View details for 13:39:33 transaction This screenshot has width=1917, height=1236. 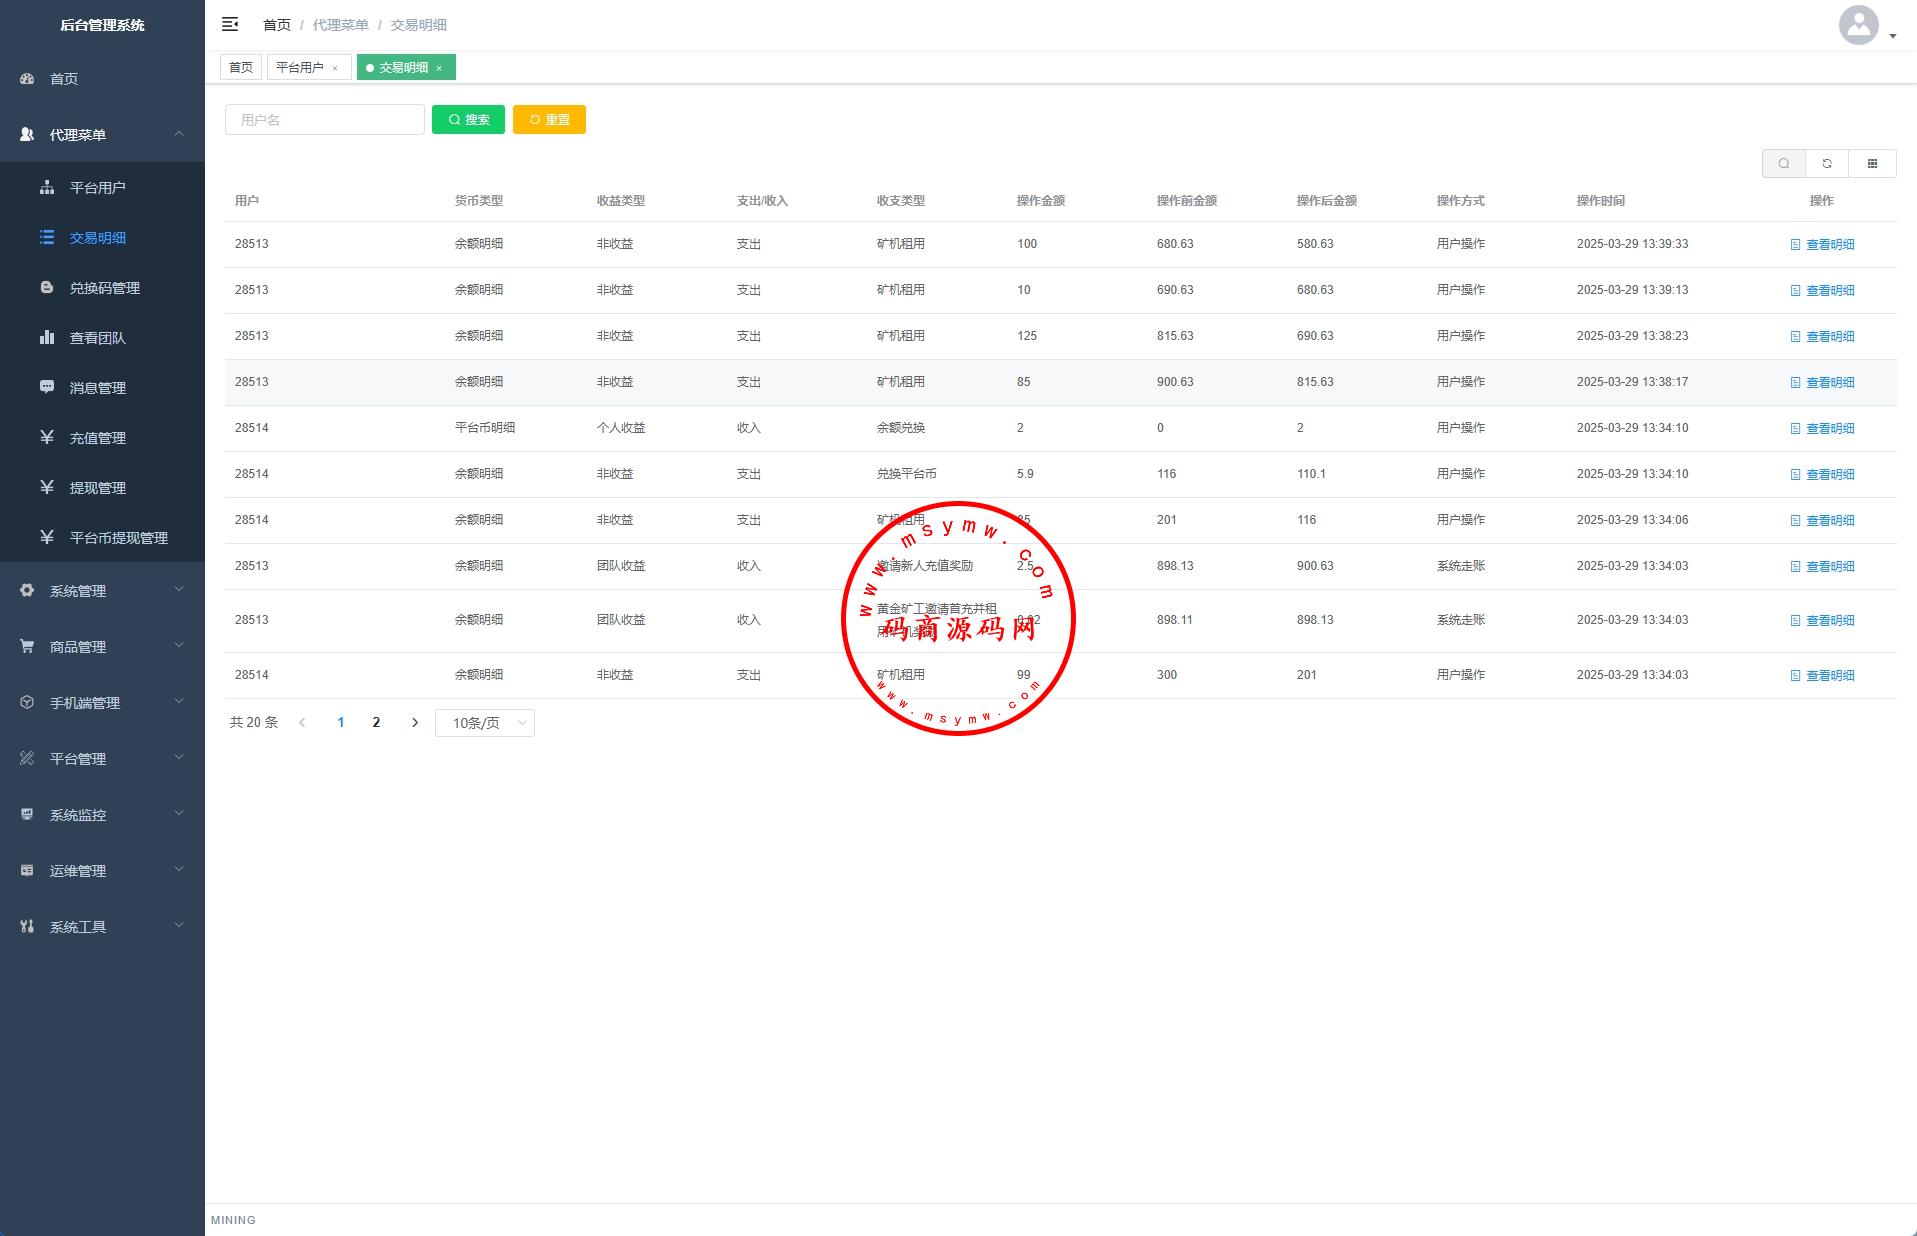1822,245
